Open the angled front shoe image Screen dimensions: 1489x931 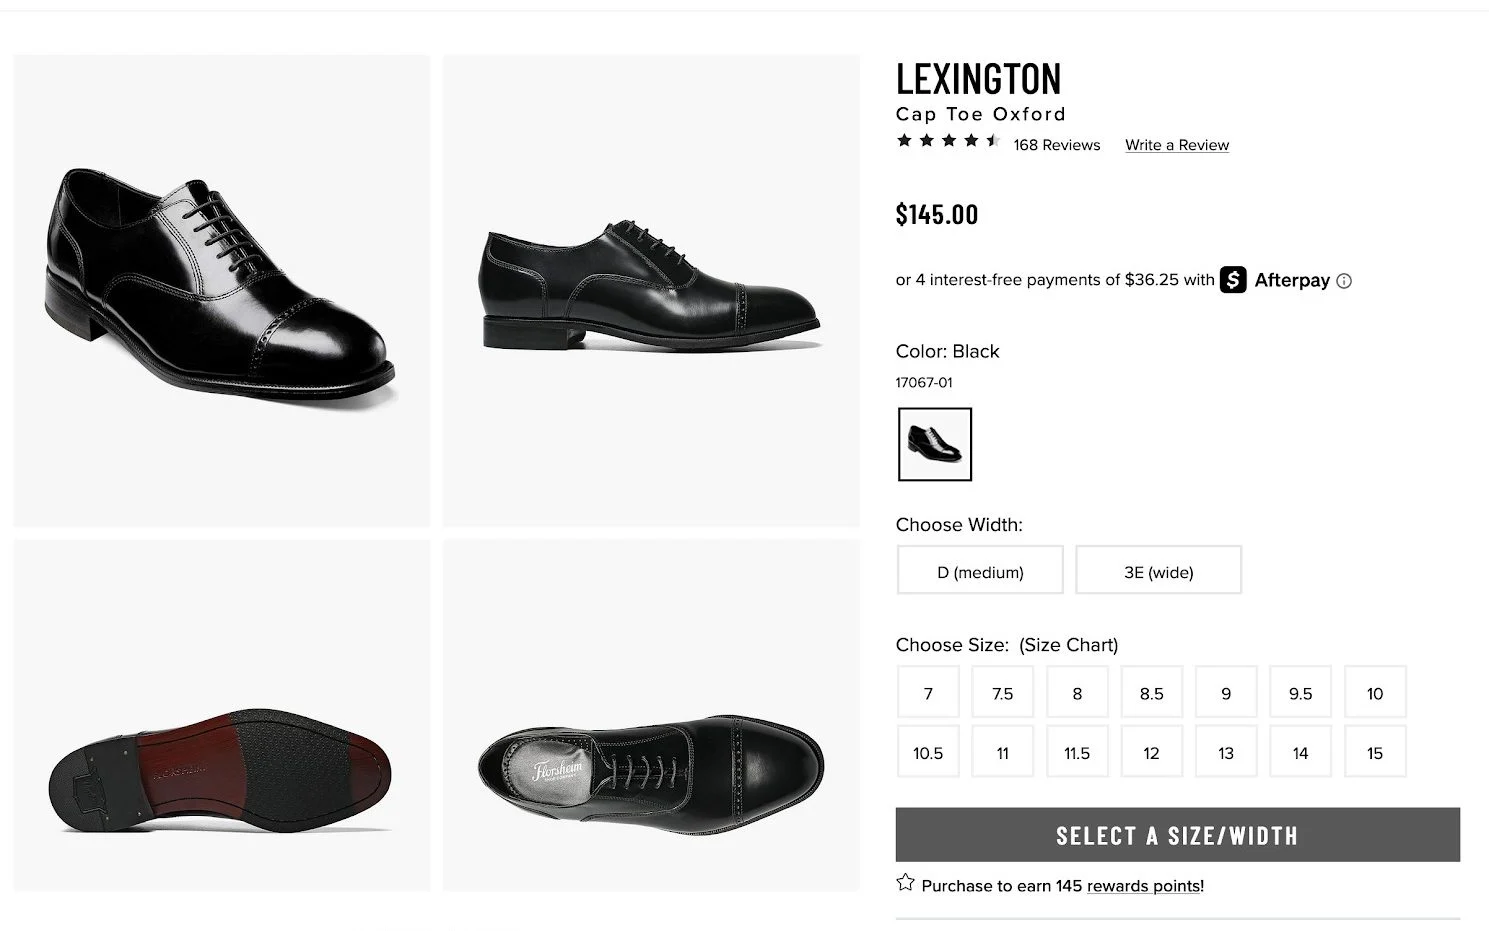point(222,290)
